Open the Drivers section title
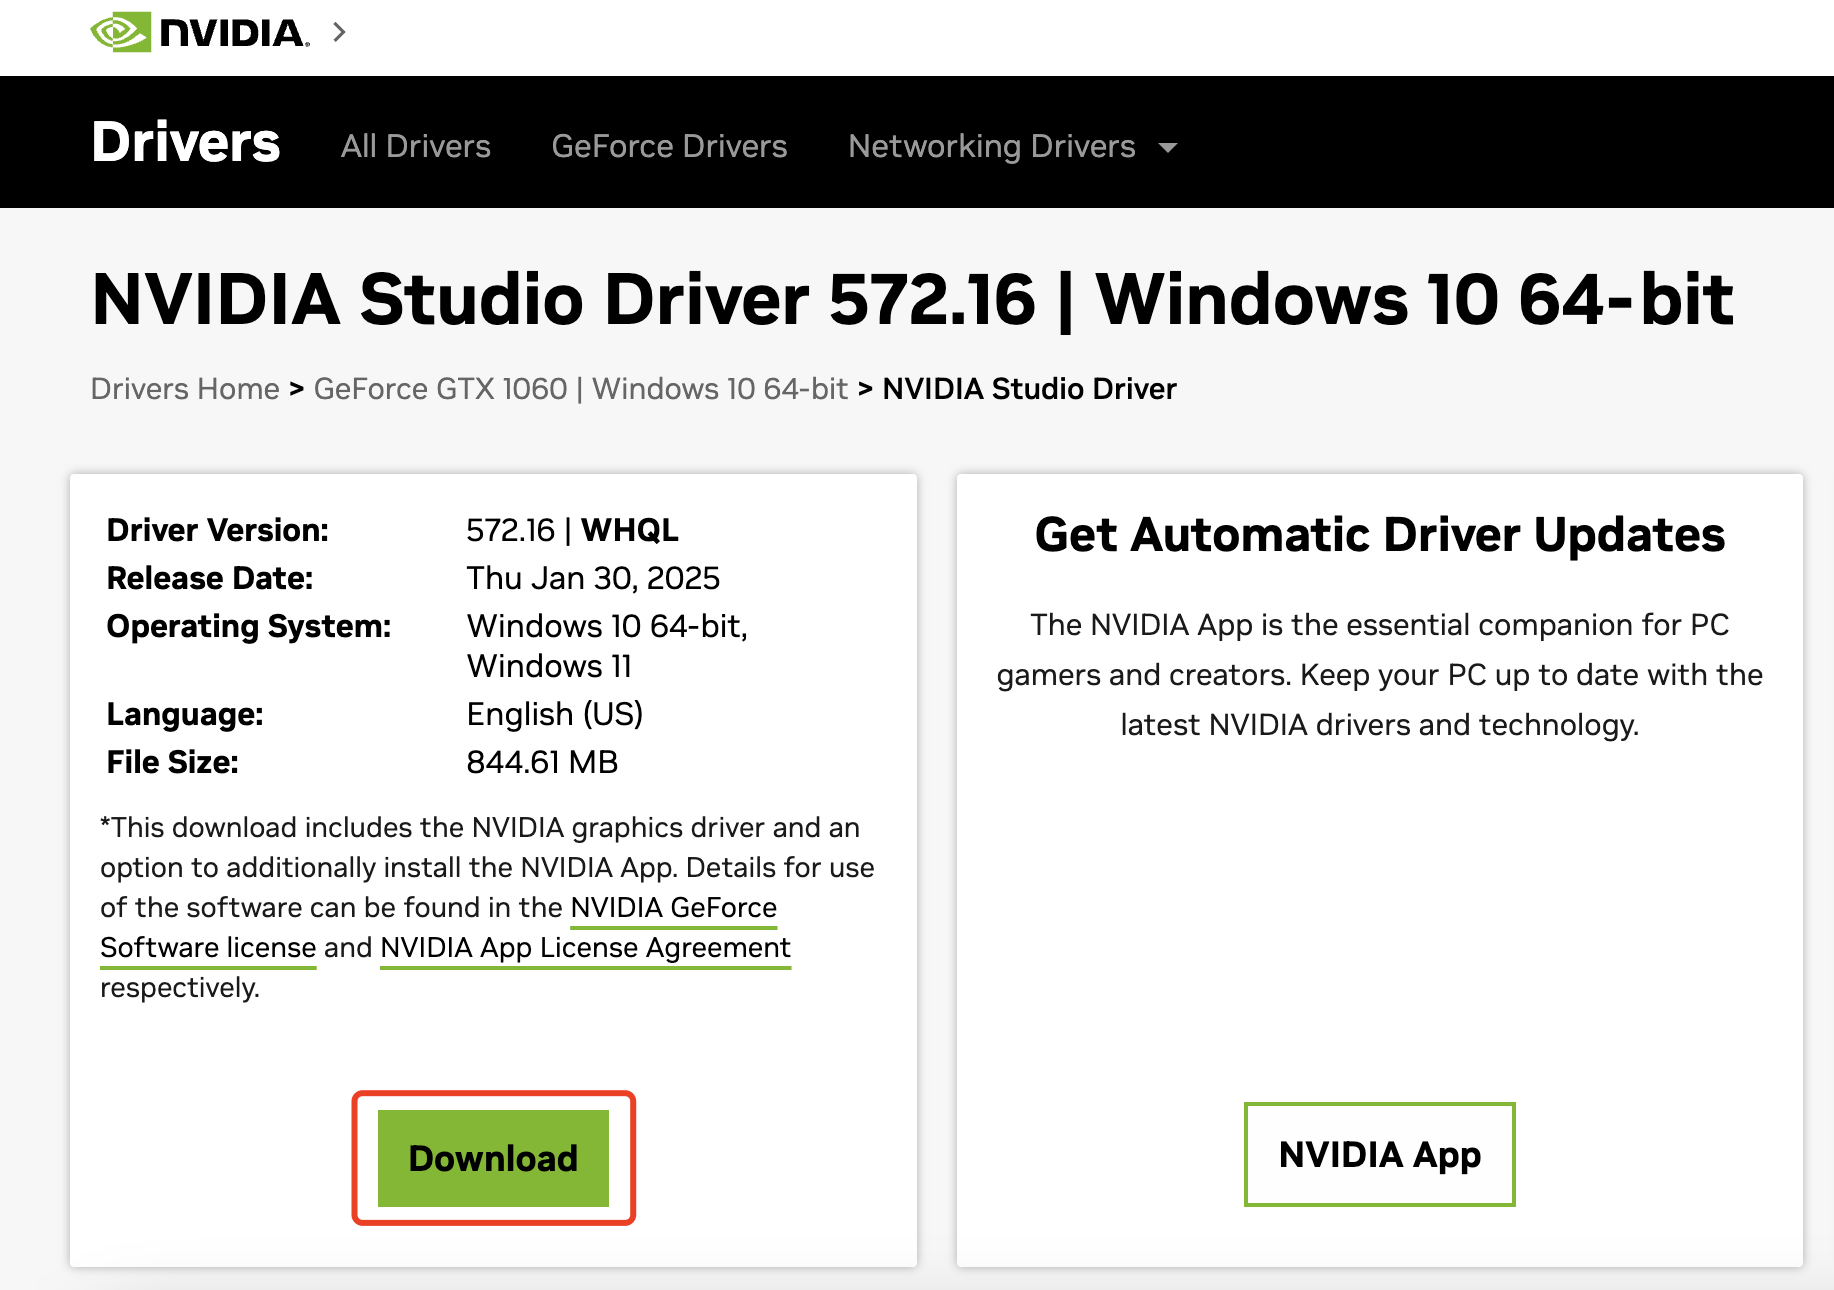 [185, 142]
